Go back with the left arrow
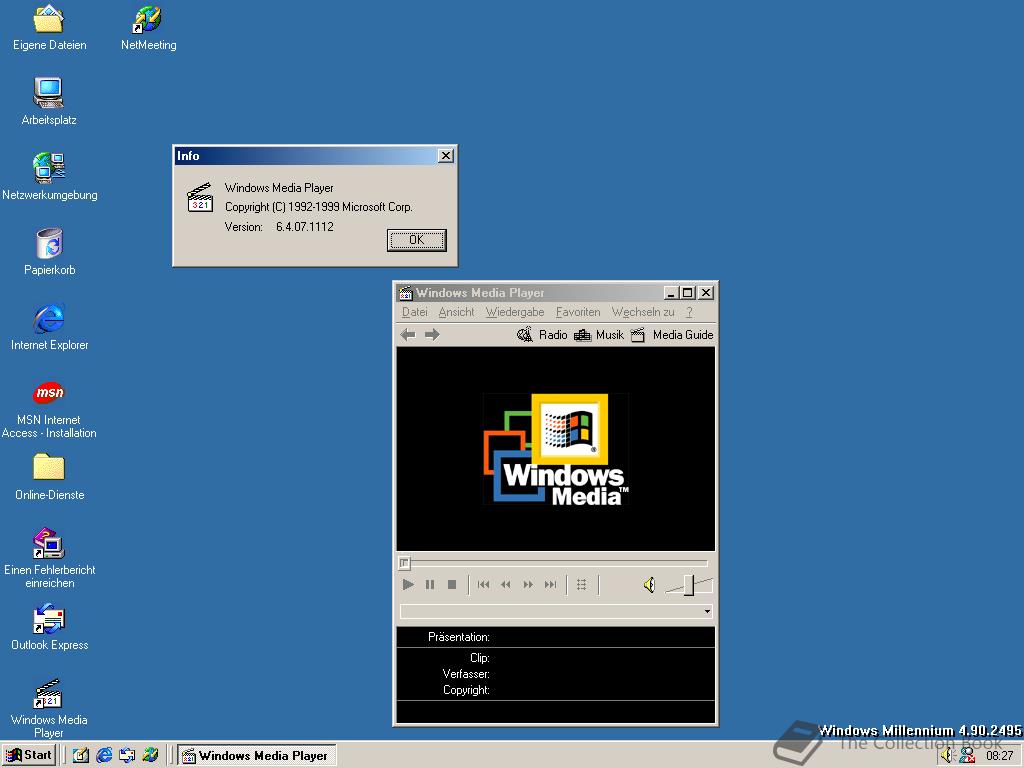Viewport: 1024px width, 768px height. [x=408, y=334]
